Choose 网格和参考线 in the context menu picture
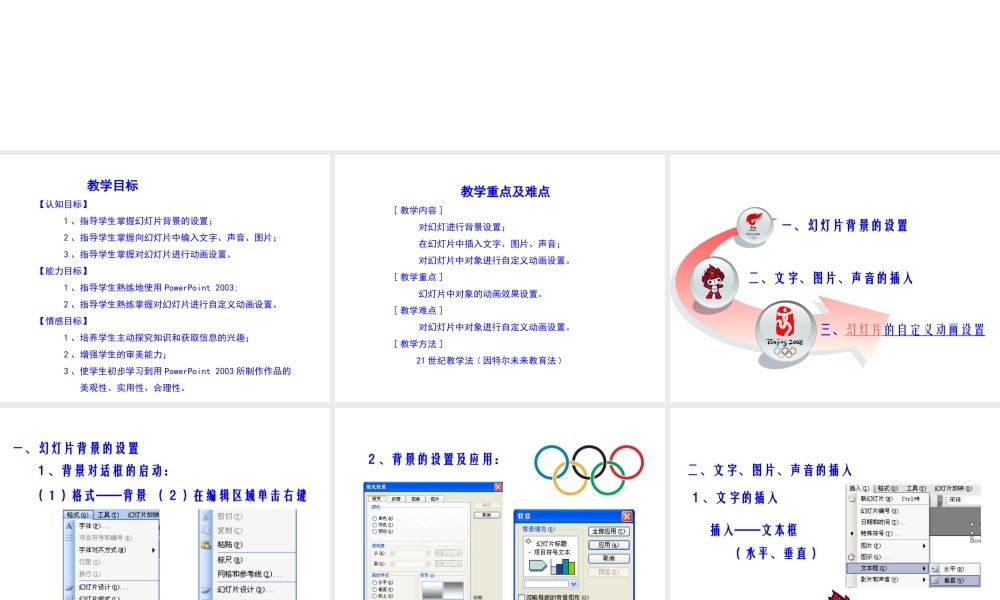 (248, 574)
